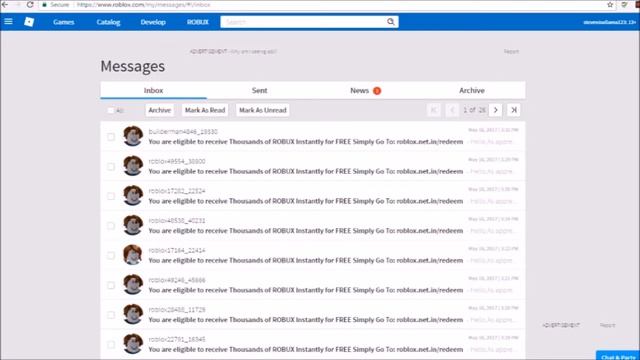Check the box for builderman4846's message

coord(111,137)
